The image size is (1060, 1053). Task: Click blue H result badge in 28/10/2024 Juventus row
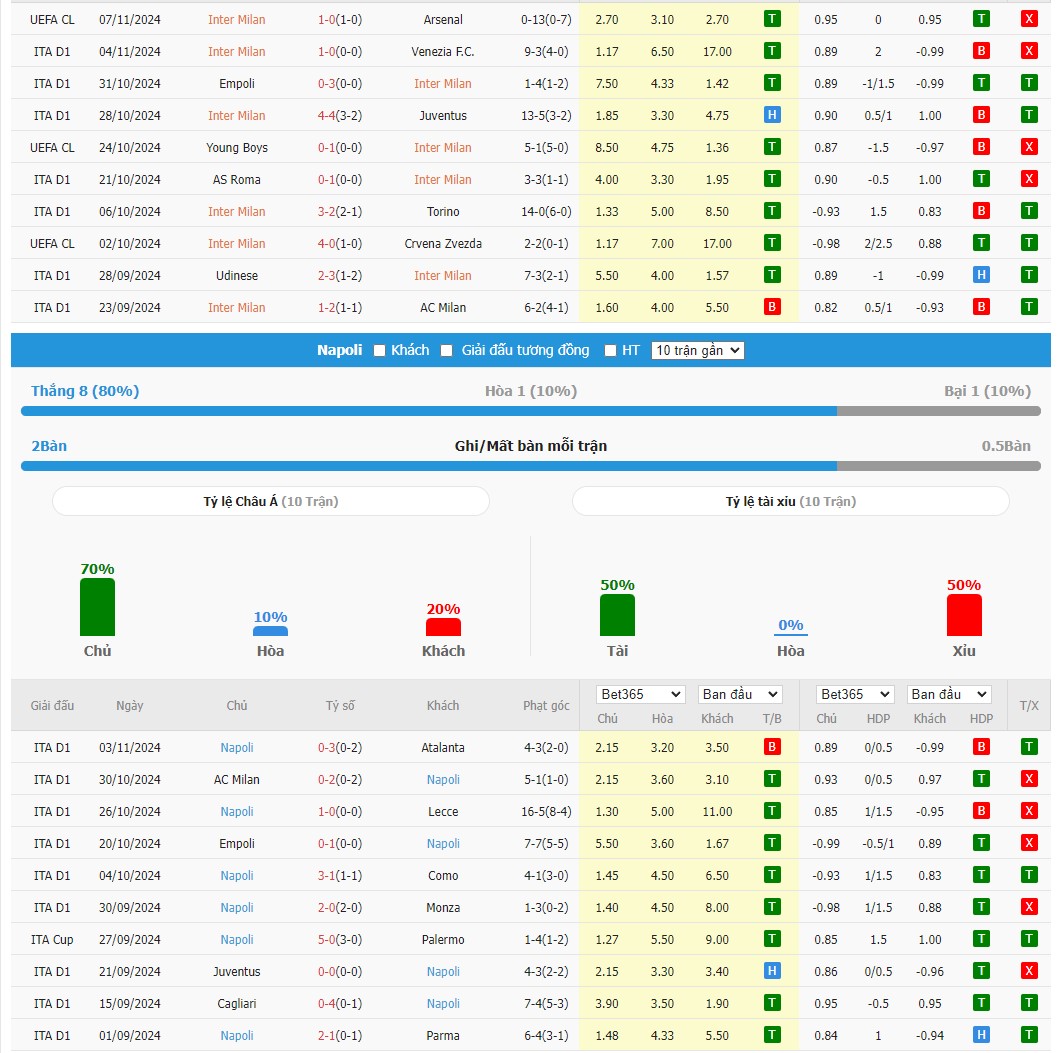tap(771, 115)
